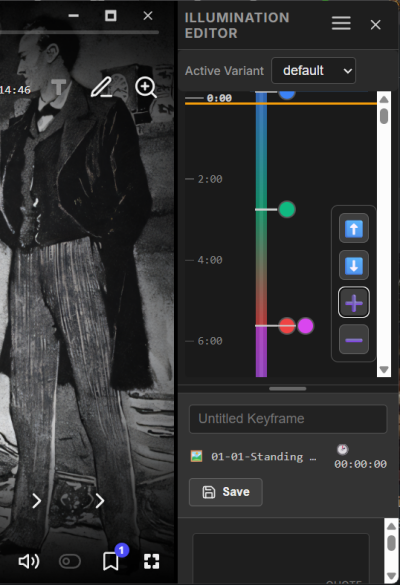Select the green keyframe marker on timeline
The image size is (400, 585).
pyautogui.click(x=287, y=209)
